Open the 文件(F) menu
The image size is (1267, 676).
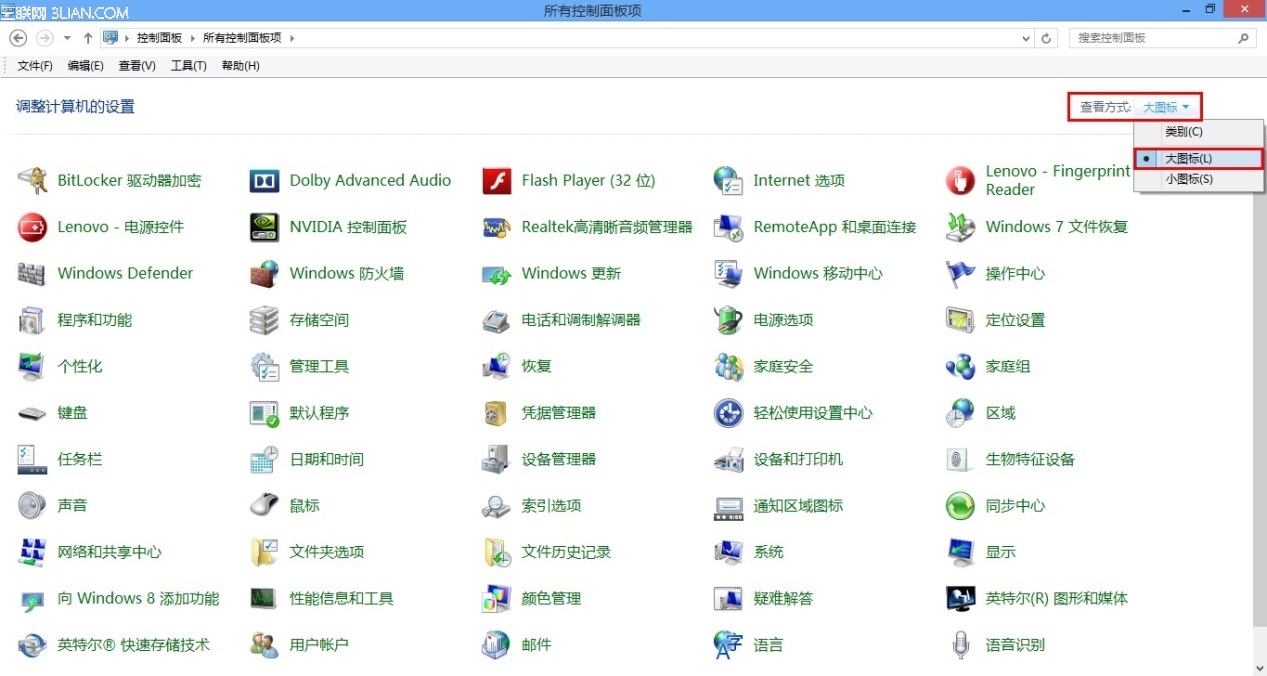click(35, 66)
